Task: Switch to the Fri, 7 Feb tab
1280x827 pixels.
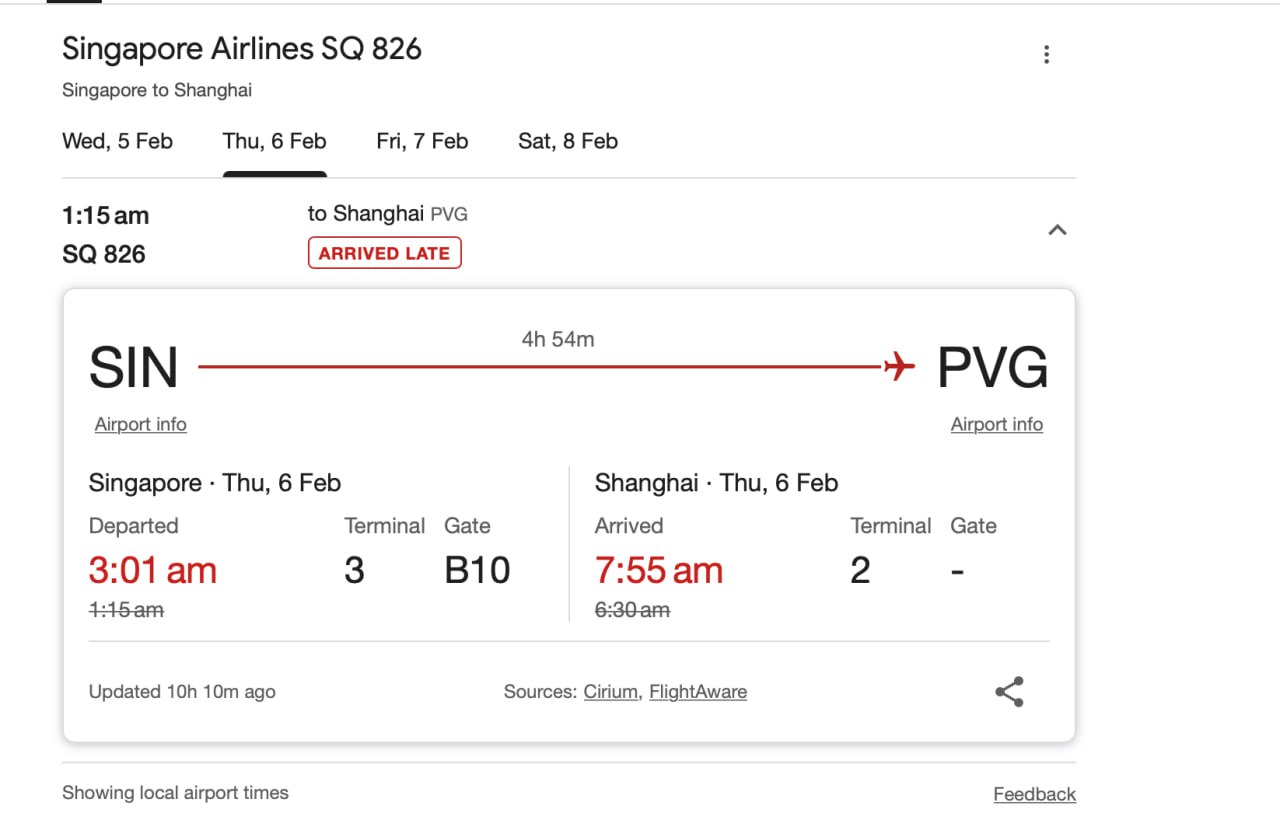Action: coord(422,141)
